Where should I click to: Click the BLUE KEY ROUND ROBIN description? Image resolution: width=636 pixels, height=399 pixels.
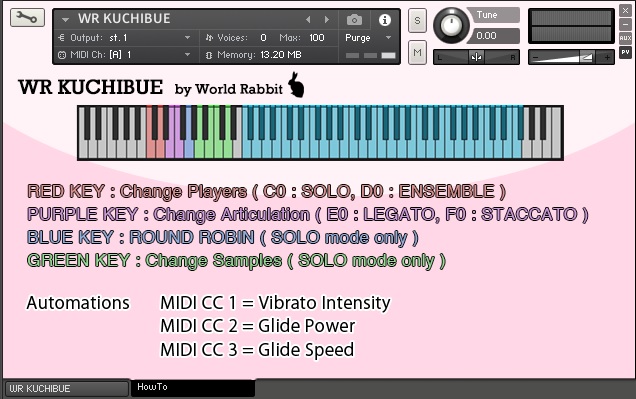coord(222,238)
